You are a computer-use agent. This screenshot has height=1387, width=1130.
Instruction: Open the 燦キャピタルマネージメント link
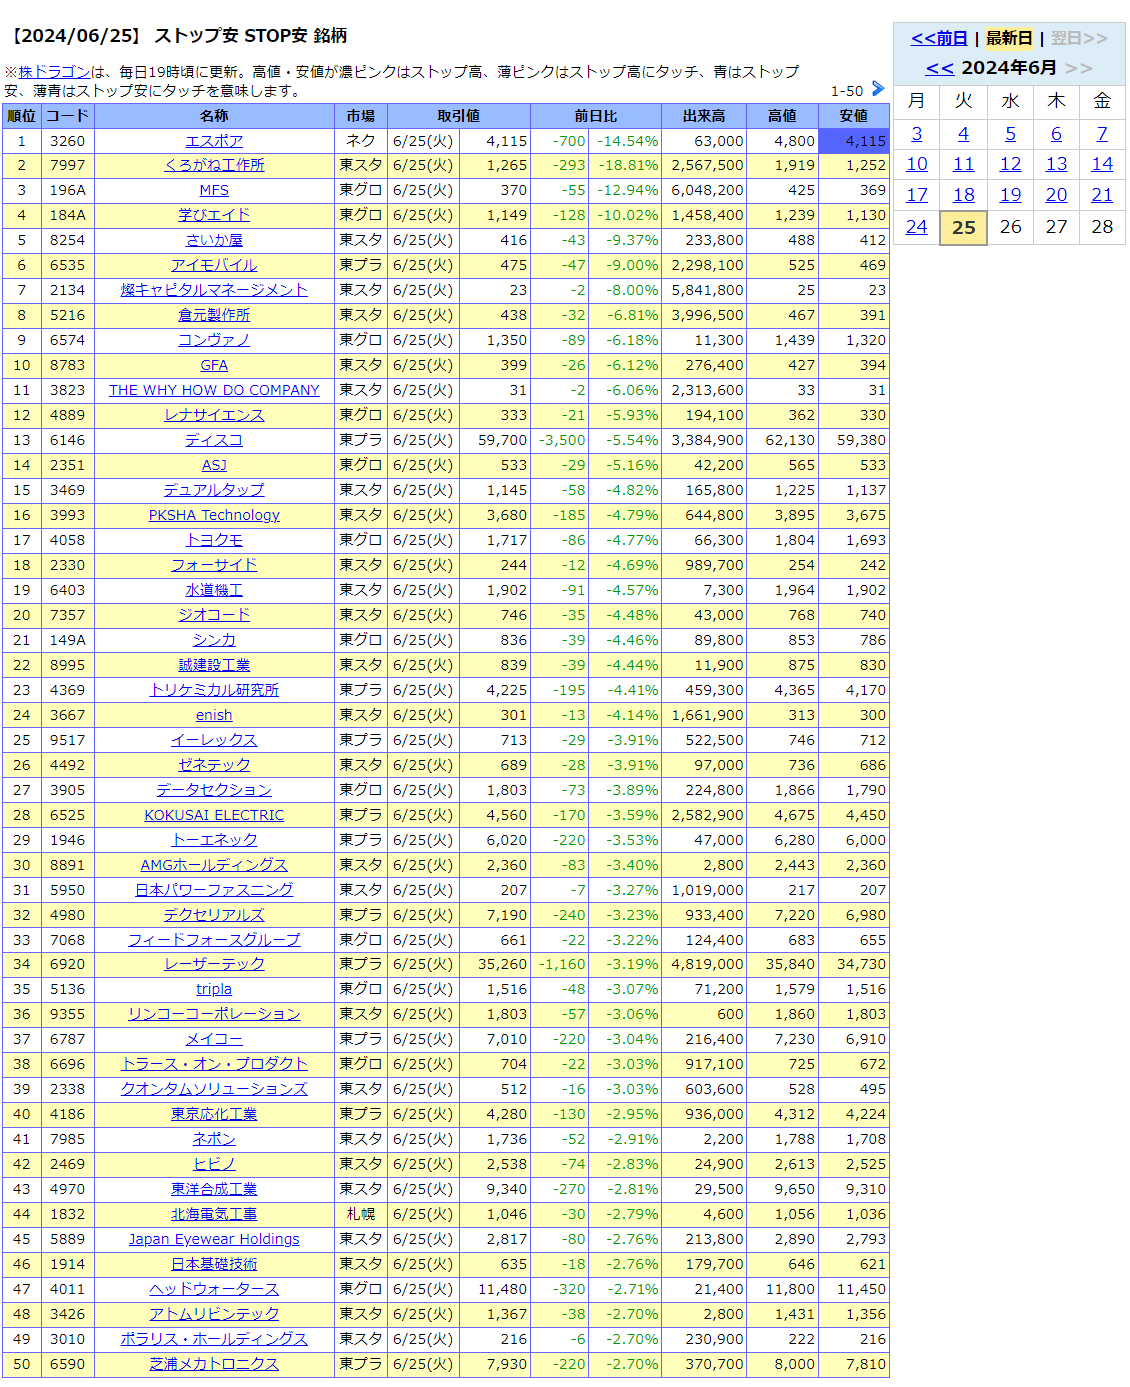(214, 290)
